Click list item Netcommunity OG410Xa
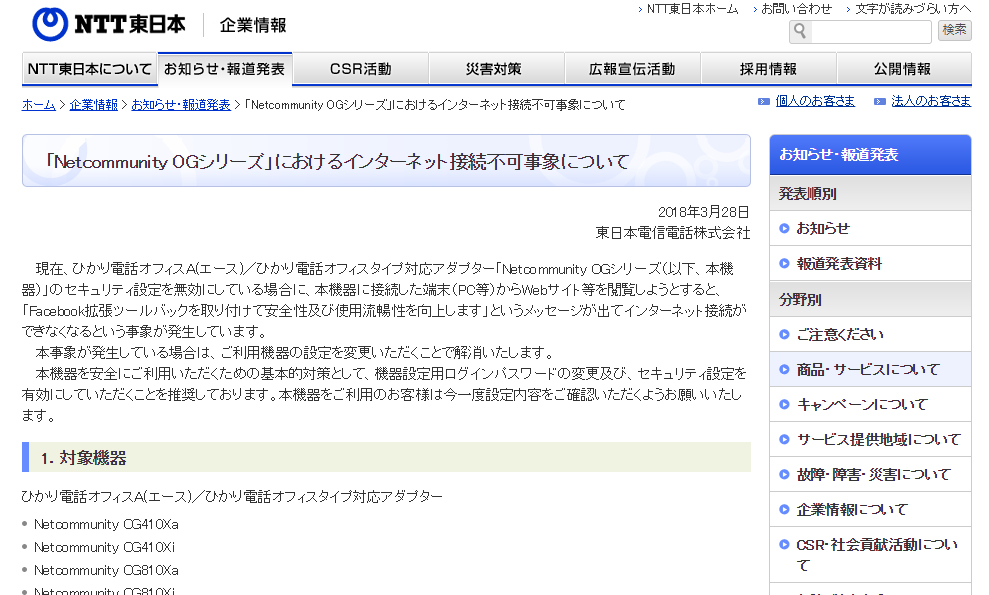Image resolution: width=989 pixels, height=595 pixels. coord(106,524)
